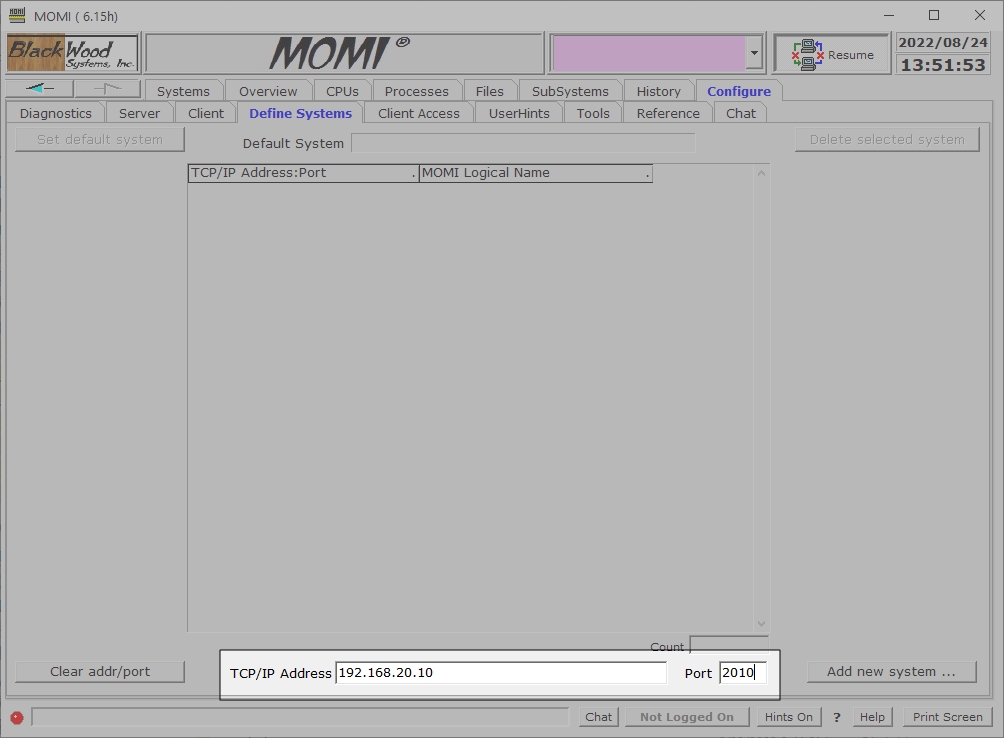The height and width of the screenshot is (738, 1004).
Task: Sort by MOMI Logical Name column header
Action: [536, 173]
